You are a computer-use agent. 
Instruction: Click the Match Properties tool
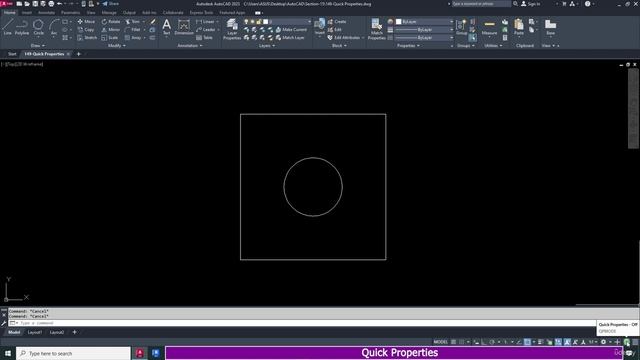pos(376,29)
